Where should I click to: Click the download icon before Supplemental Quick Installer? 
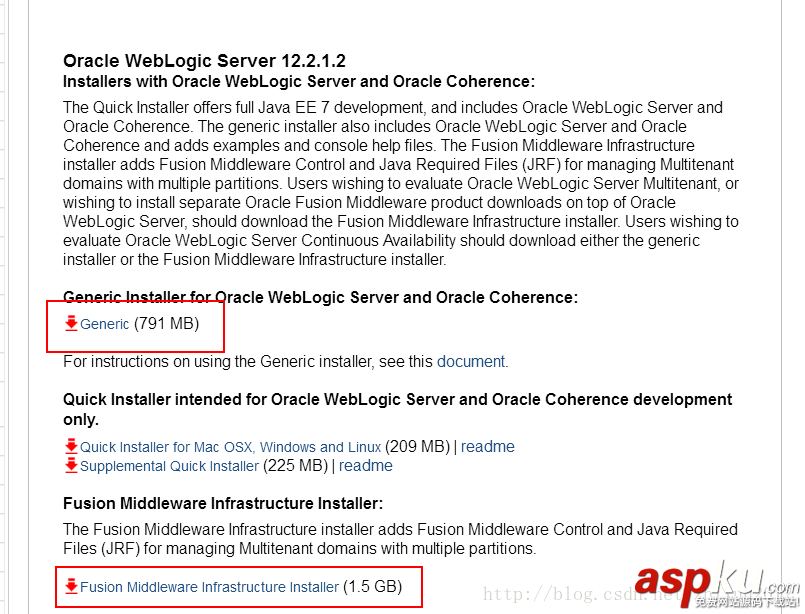click(x=71, y=465)
